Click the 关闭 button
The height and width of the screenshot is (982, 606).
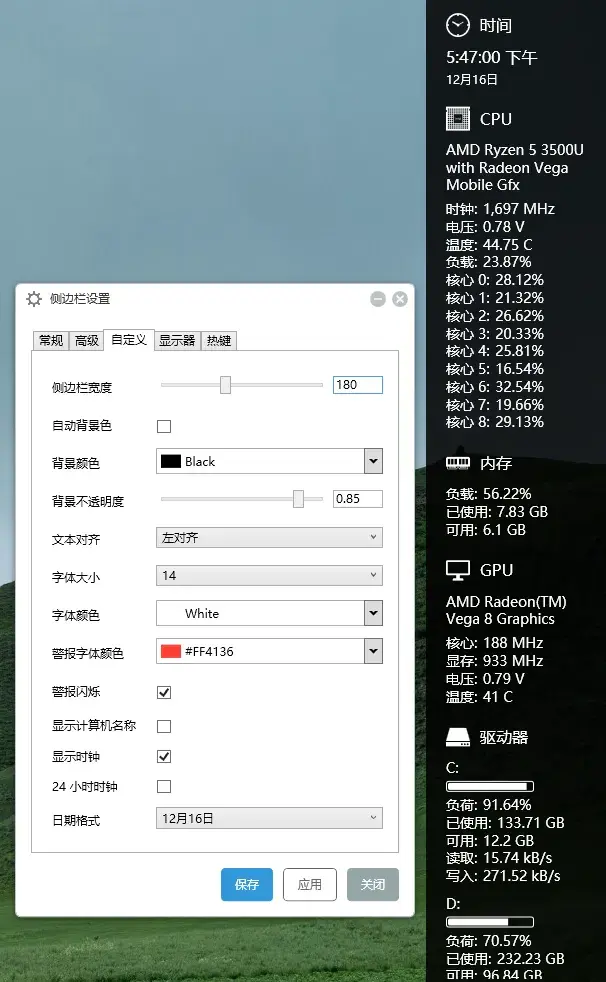(x=372, y=884)
